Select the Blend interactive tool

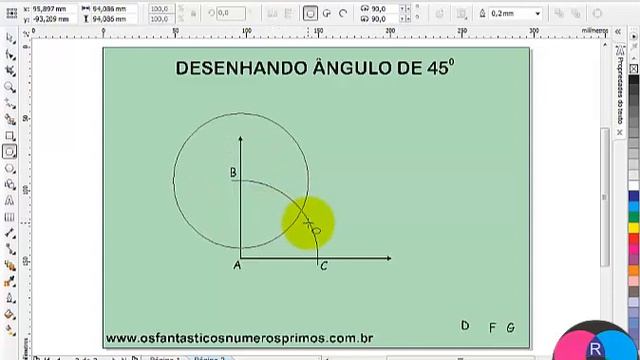[x=10, y=266]
